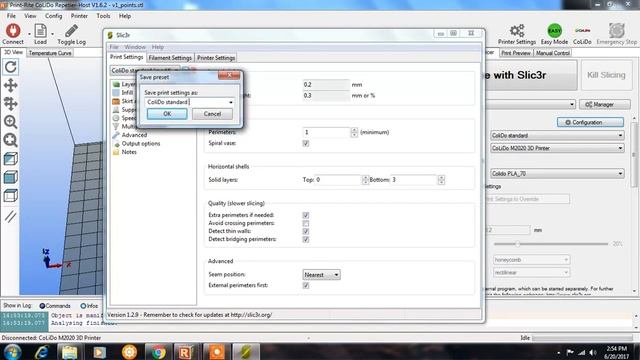Click Slice with Slic3r button

coord(531,75)
